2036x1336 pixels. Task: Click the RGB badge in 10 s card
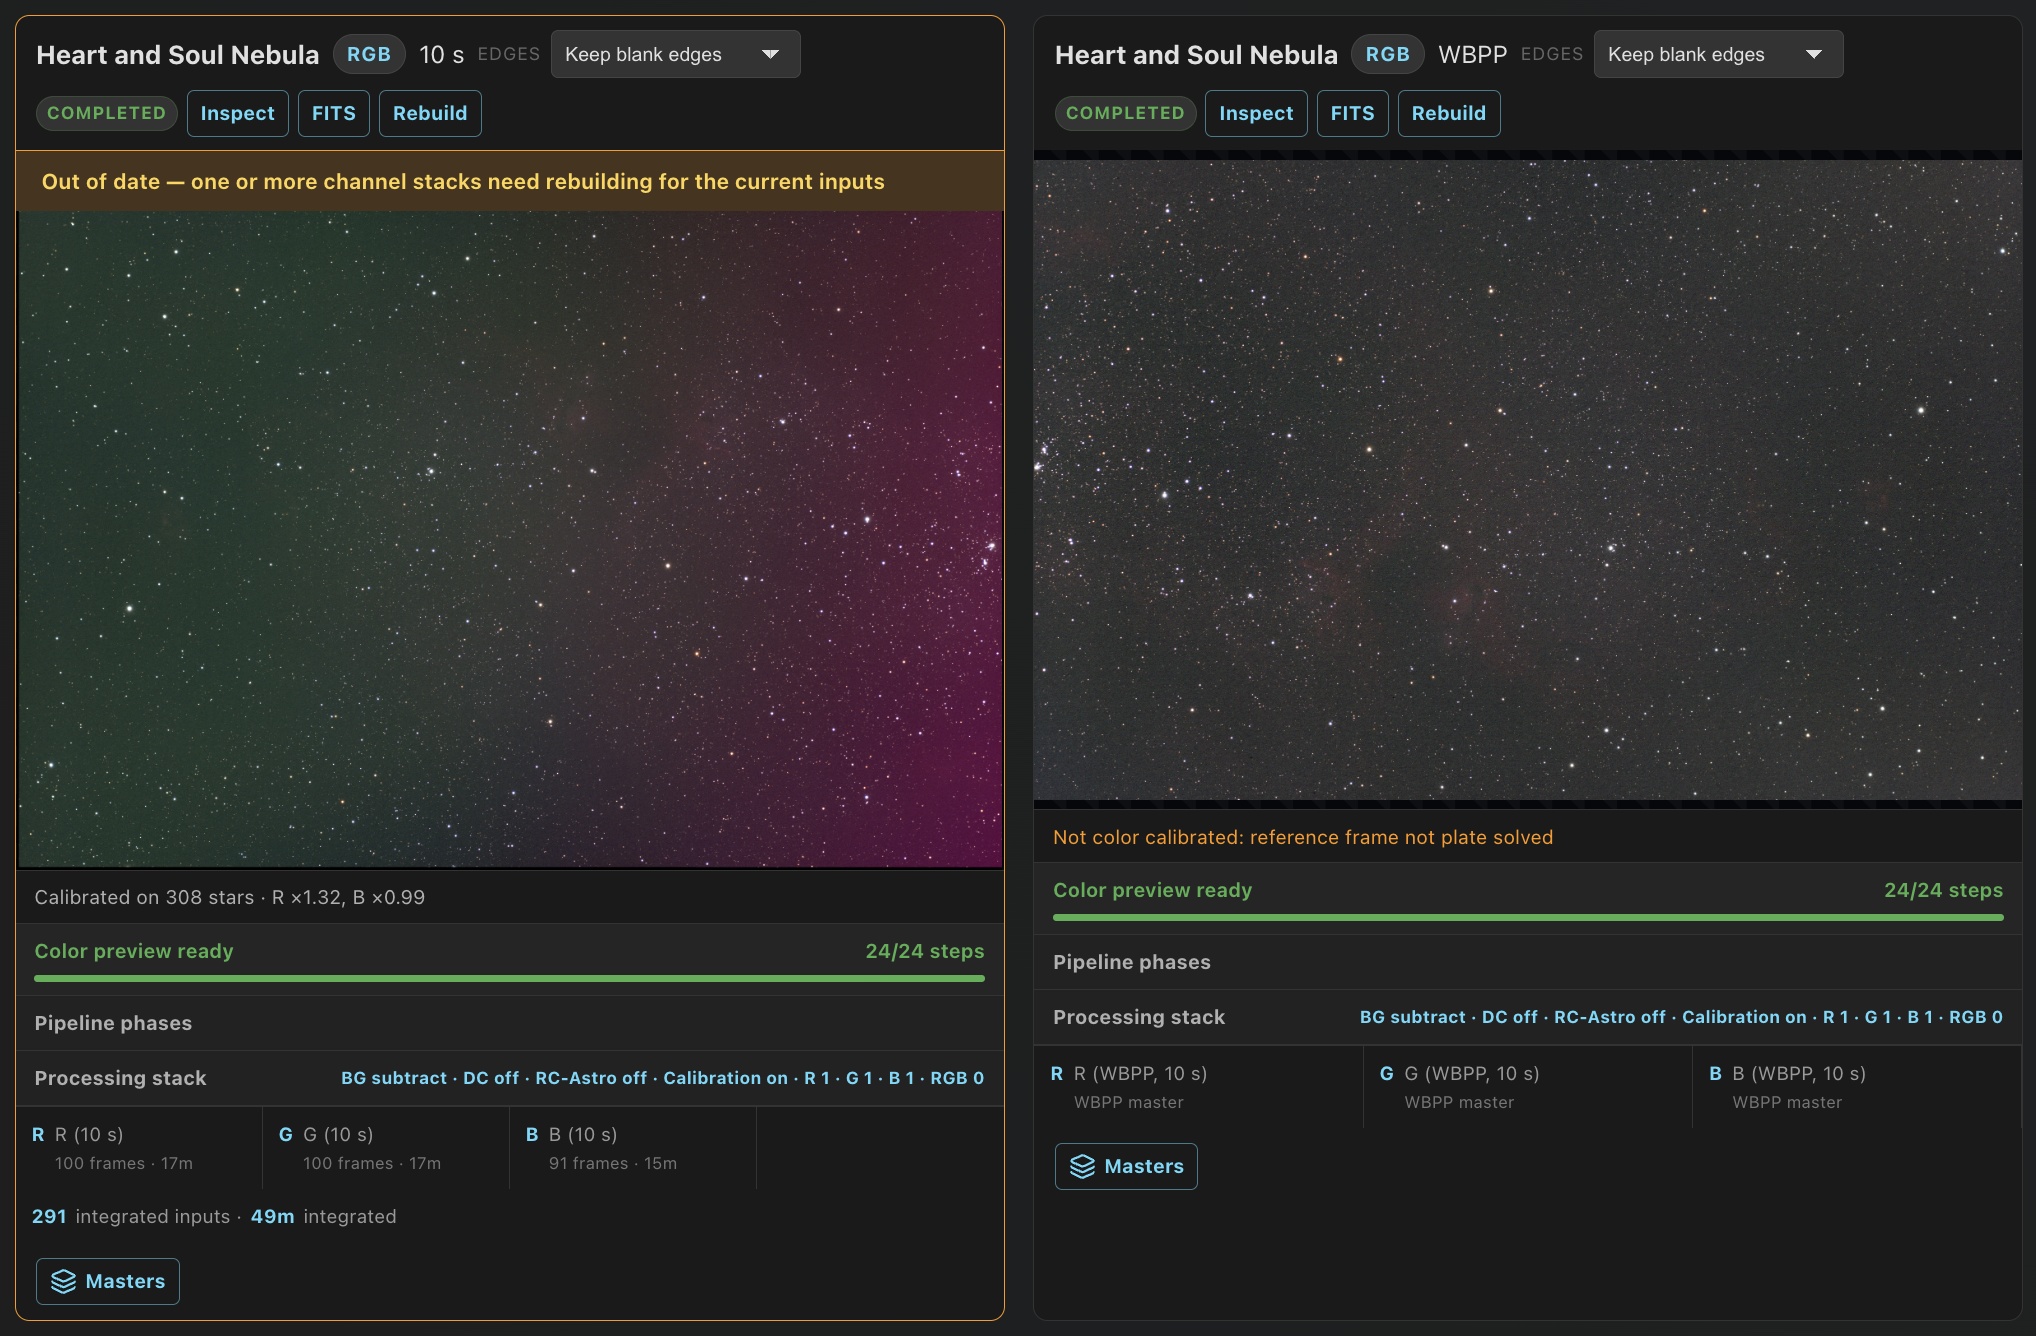[369, 54]
